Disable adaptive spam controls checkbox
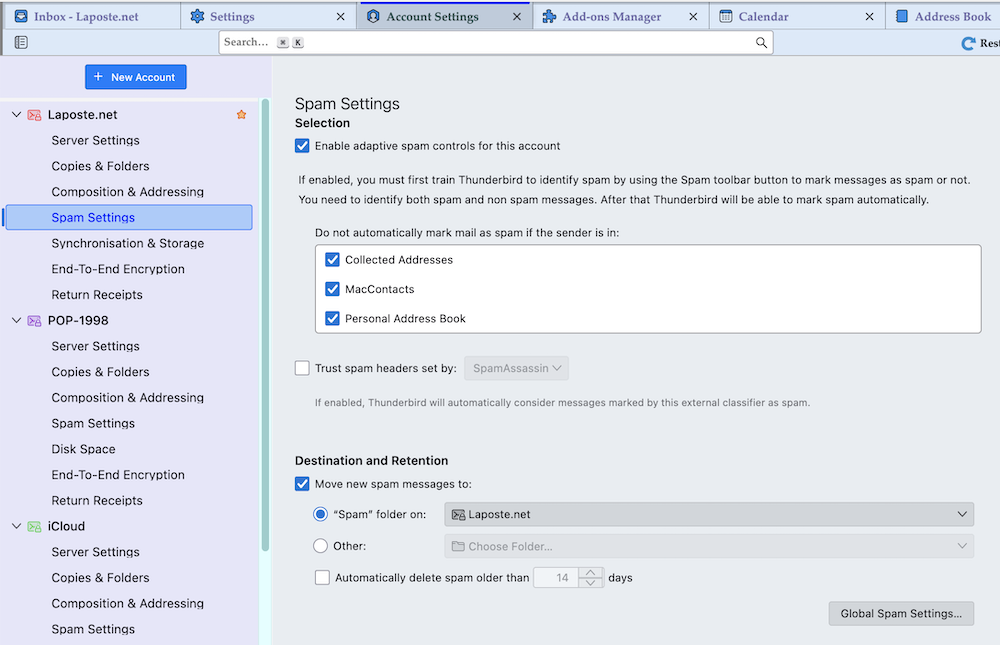 (x=303, y=146)
